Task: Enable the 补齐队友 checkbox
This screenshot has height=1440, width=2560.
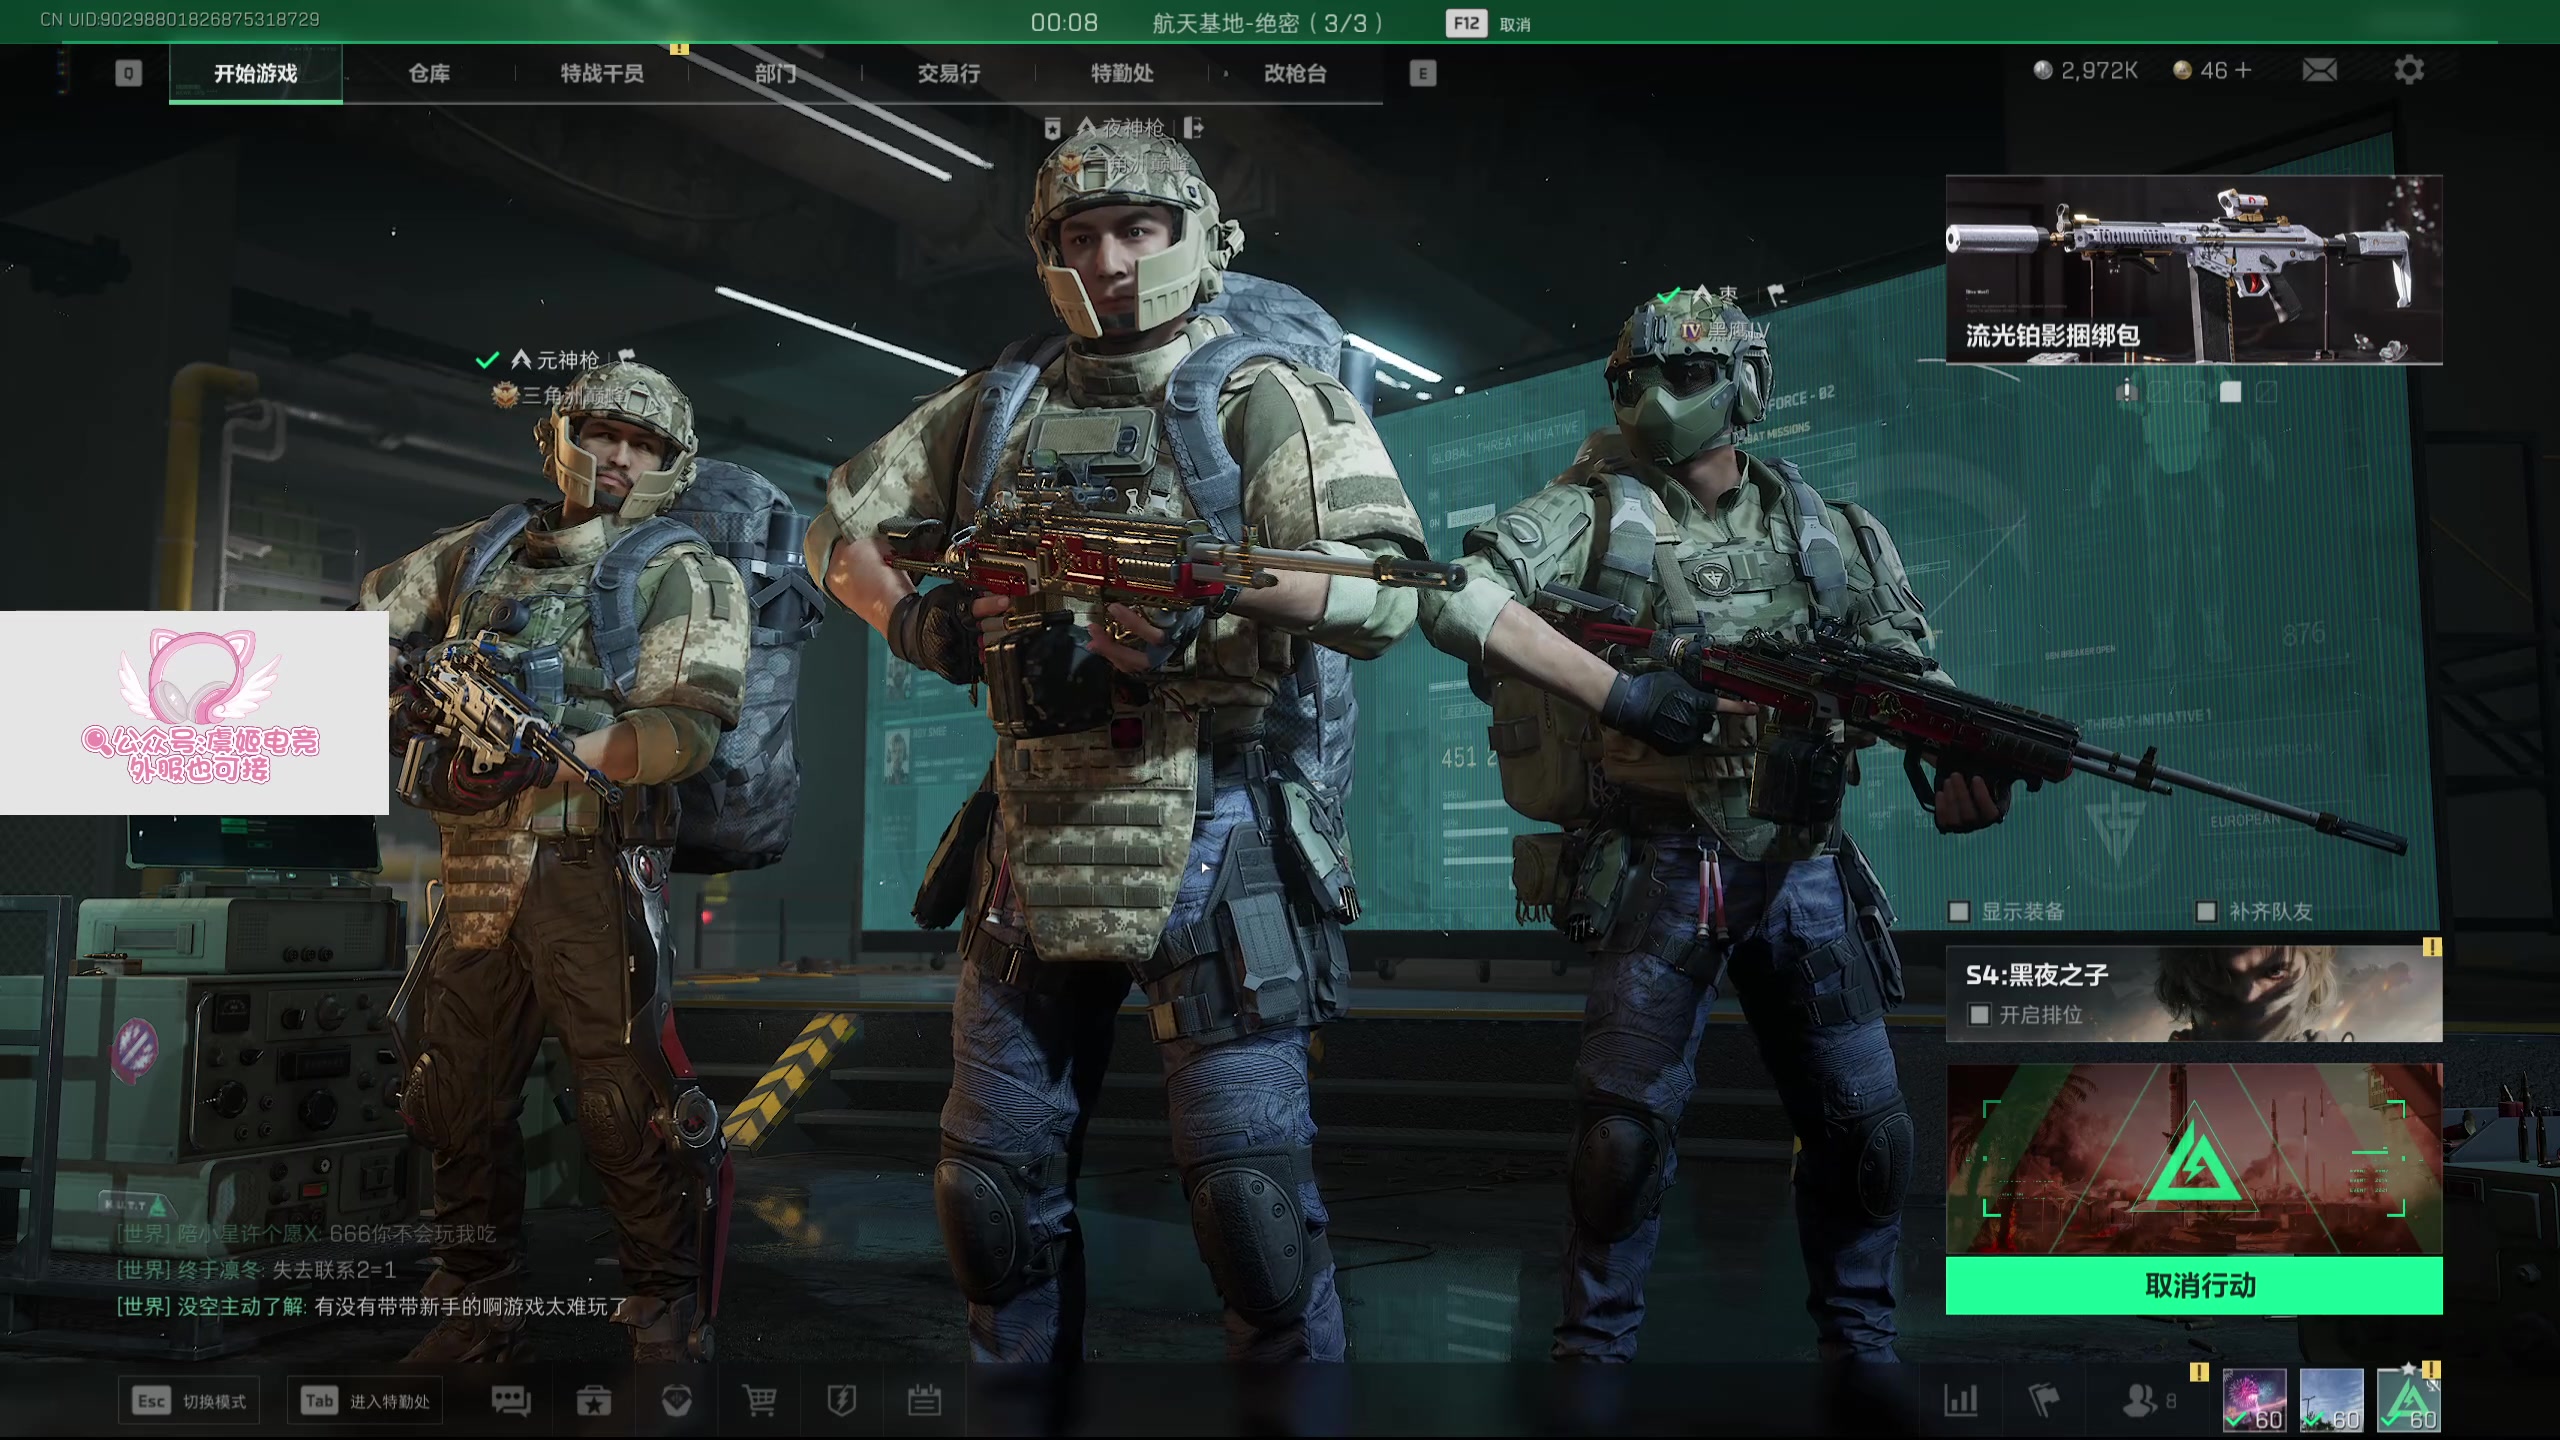Action: 2206,911
